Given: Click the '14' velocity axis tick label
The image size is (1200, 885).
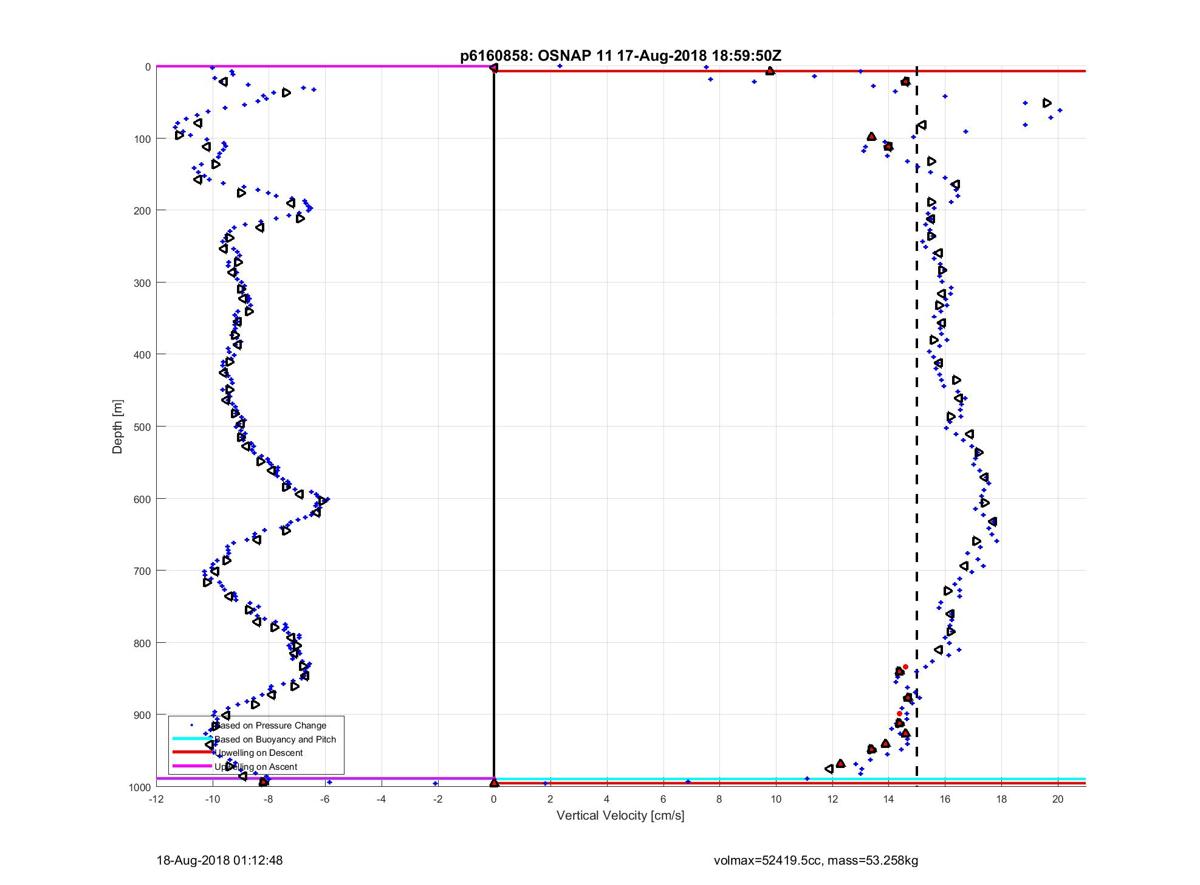Looking at the screenshot, I should point(889,800).
